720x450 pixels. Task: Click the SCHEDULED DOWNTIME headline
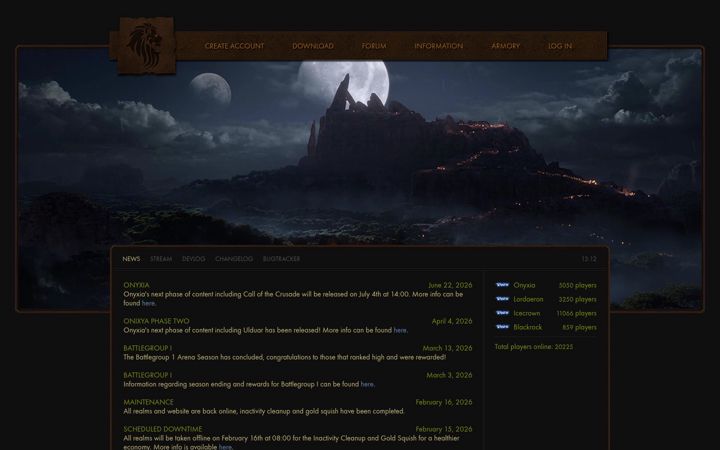pos(163,429)
